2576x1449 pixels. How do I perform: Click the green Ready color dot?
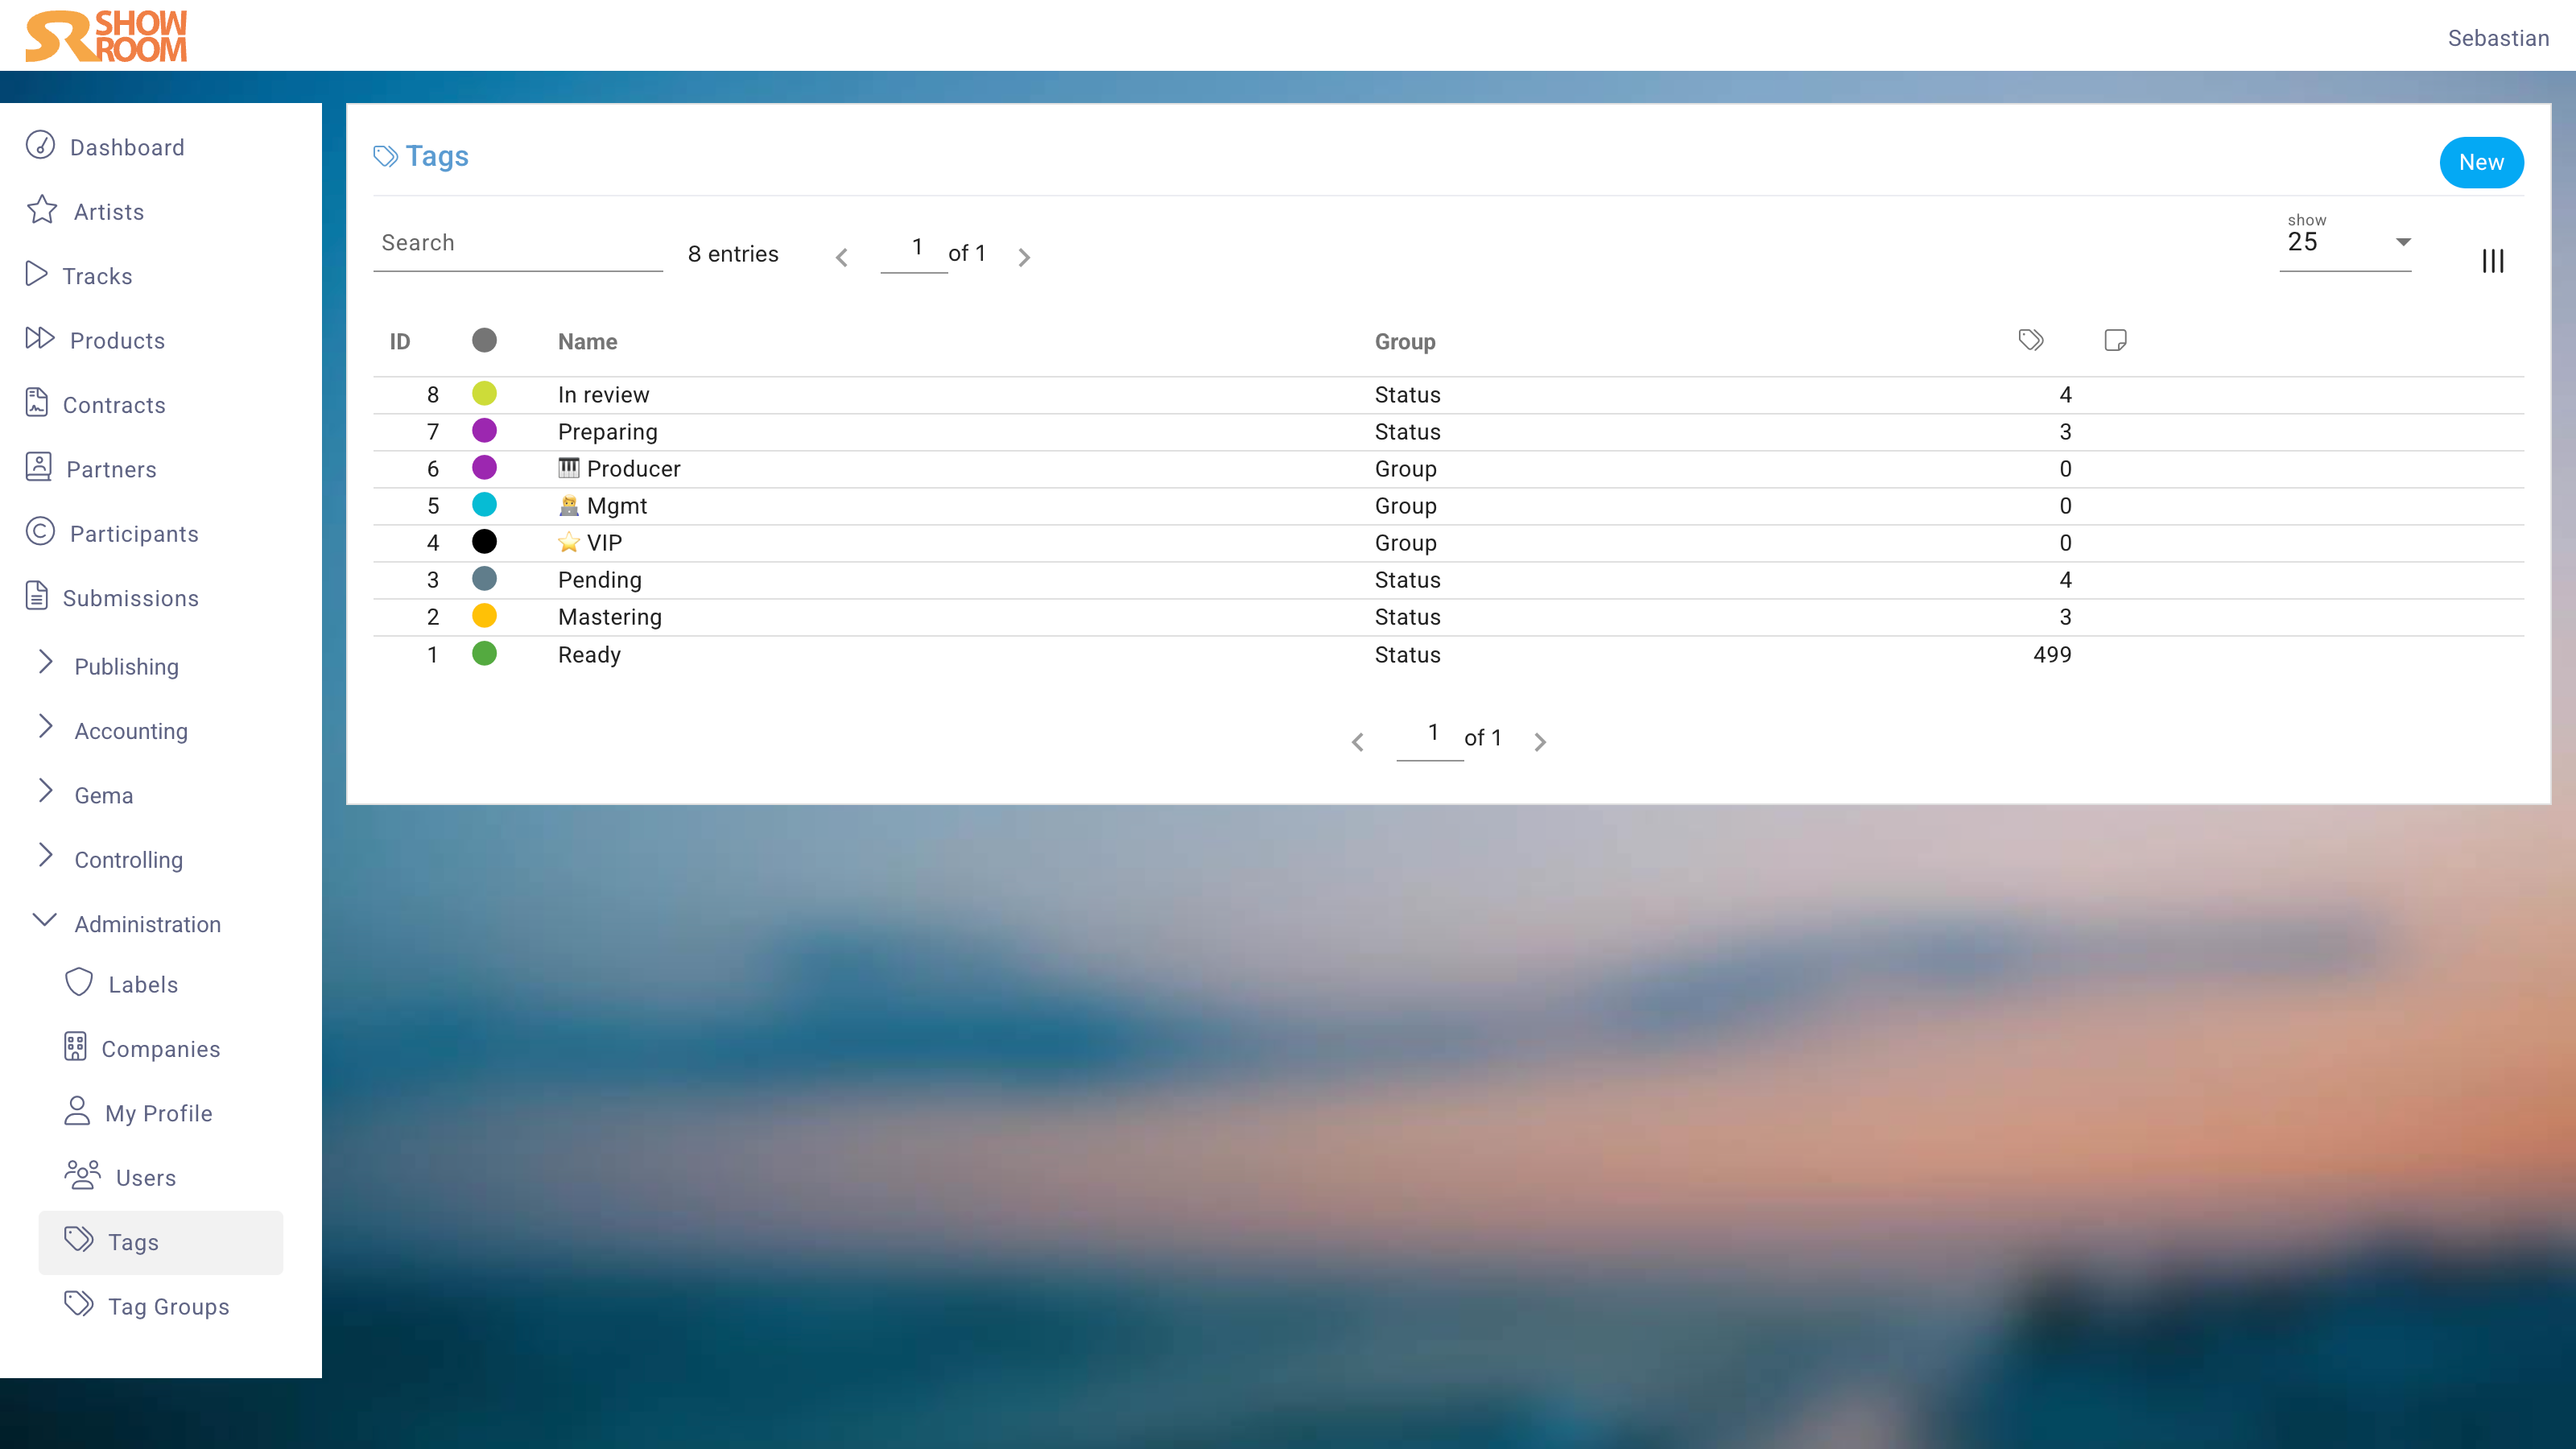484,654
